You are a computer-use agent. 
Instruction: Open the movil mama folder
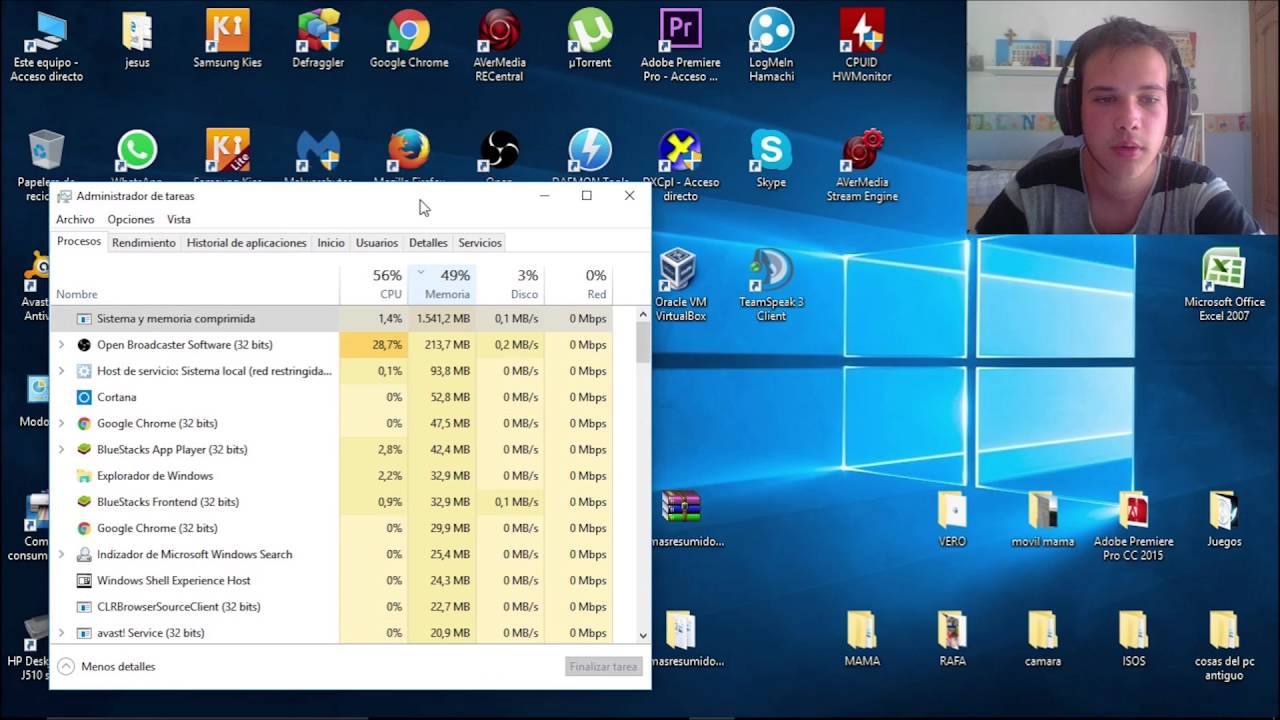point(1043,519)
